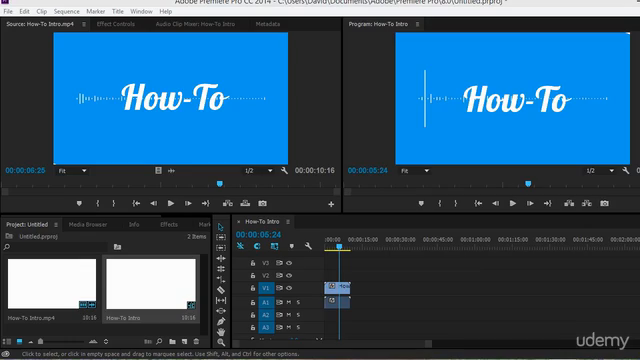Open Program monitor 1/2 resolution dropdown
This screenshot has height=360, width=640.
(x=600, y=171)
